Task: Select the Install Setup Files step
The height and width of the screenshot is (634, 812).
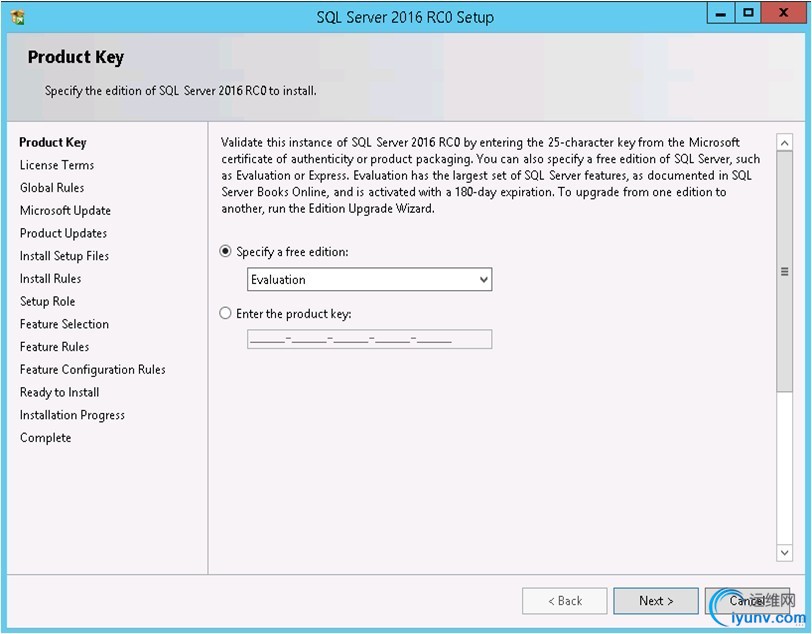Action: (64, 256)
